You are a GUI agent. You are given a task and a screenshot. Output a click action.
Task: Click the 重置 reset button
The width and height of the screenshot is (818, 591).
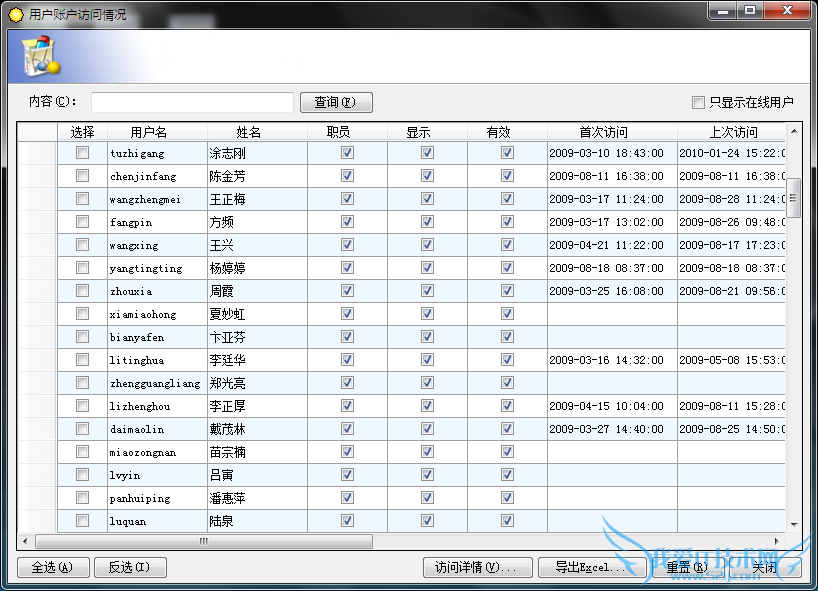click(x=687, y=567)
